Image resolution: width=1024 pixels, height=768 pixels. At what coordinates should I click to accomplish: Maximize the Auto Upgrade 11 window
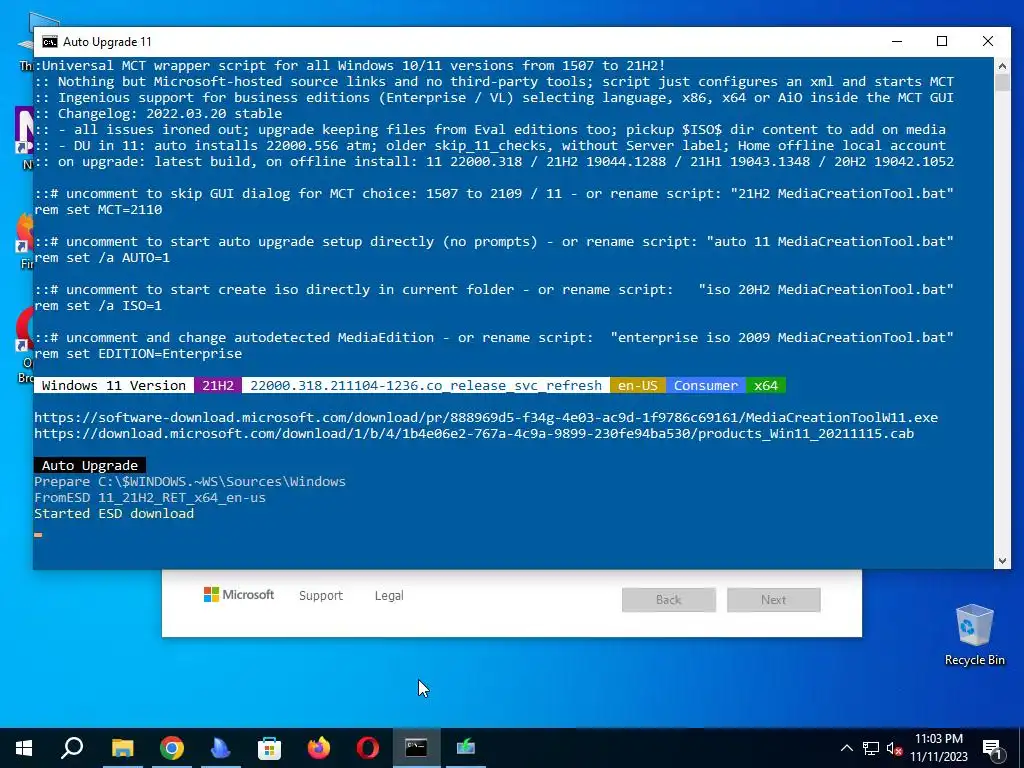942,41
